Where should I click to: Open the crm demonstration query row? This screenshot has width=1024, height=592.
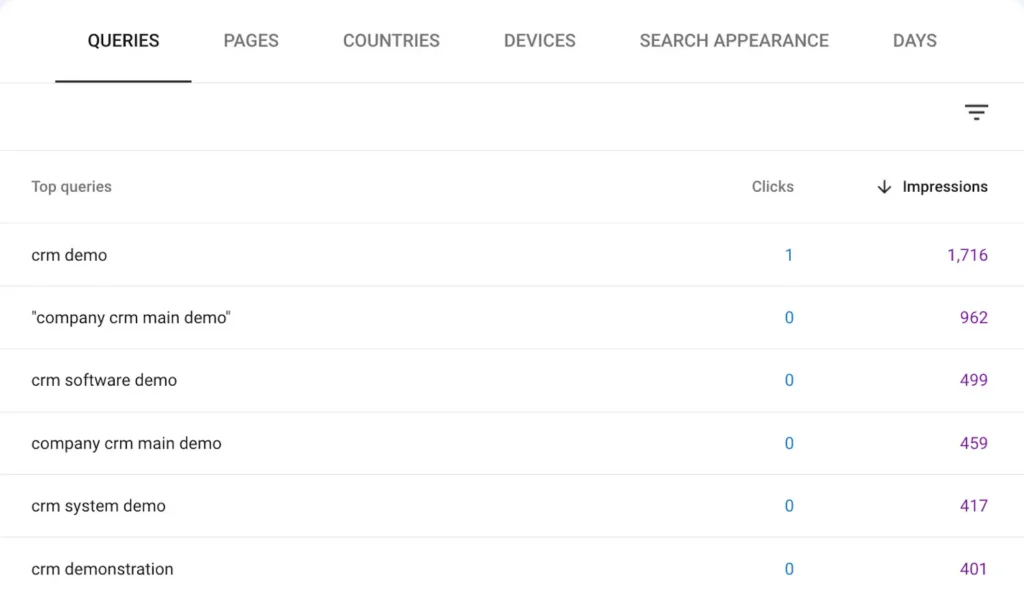click(x=102, y=568)
